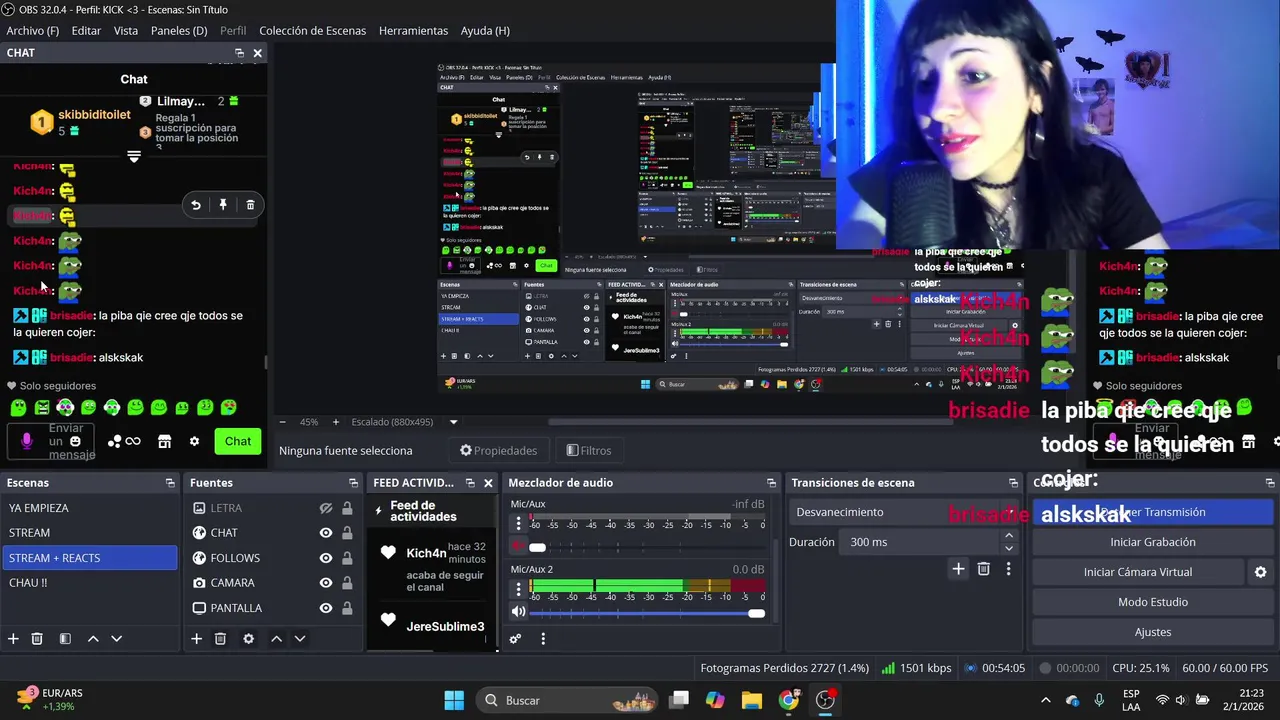The height and width of the screenshot is (720, 1280).
Task: Open Ajustes button in controls
Action: (x=1153, y=632)
